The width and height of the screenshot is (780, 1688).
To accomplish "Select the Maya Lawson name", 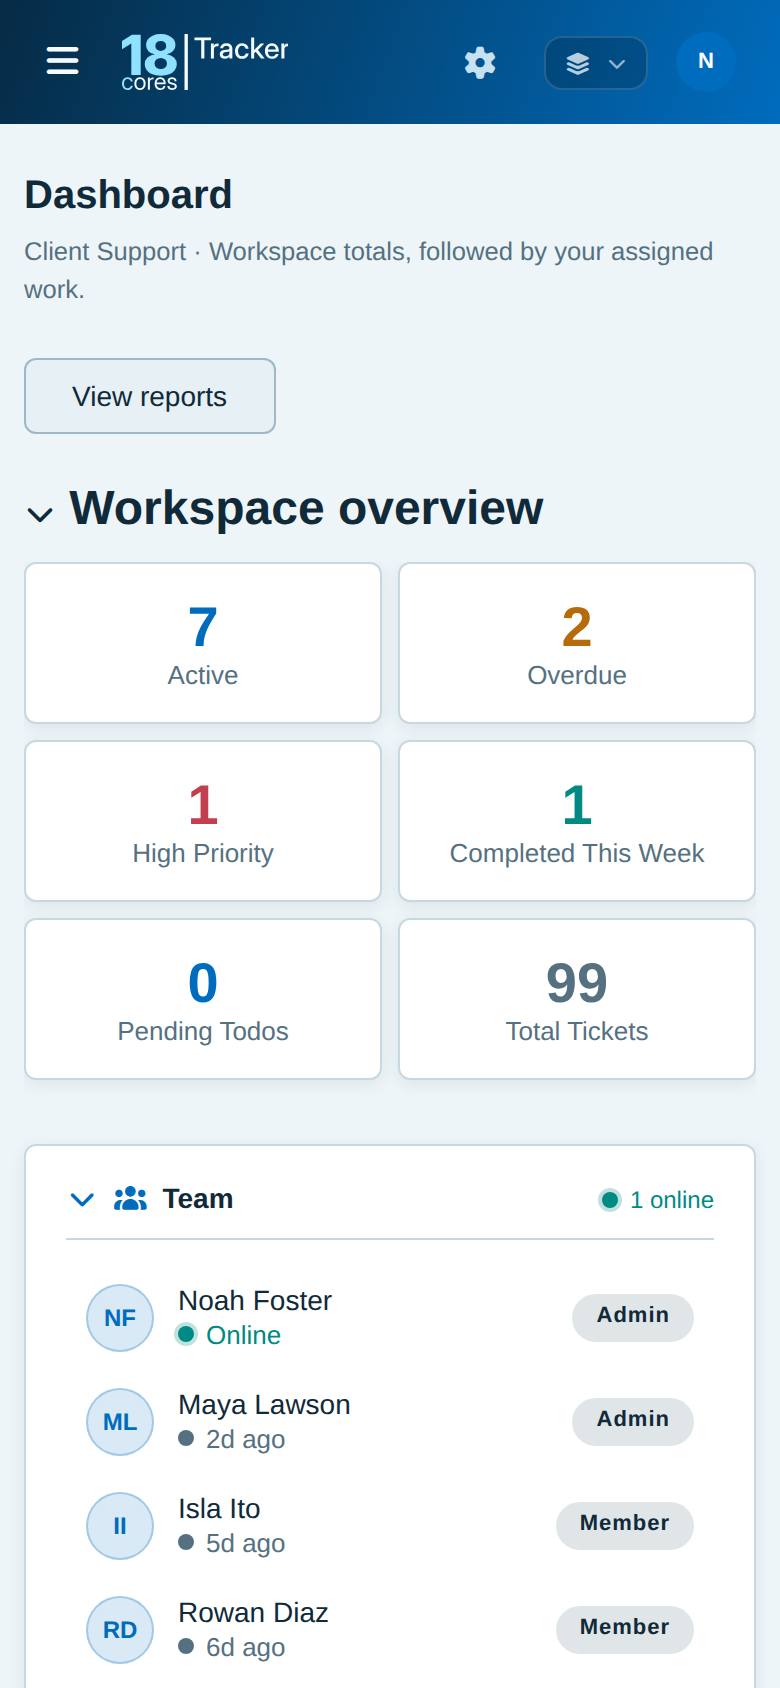I will coord(264,1404).
